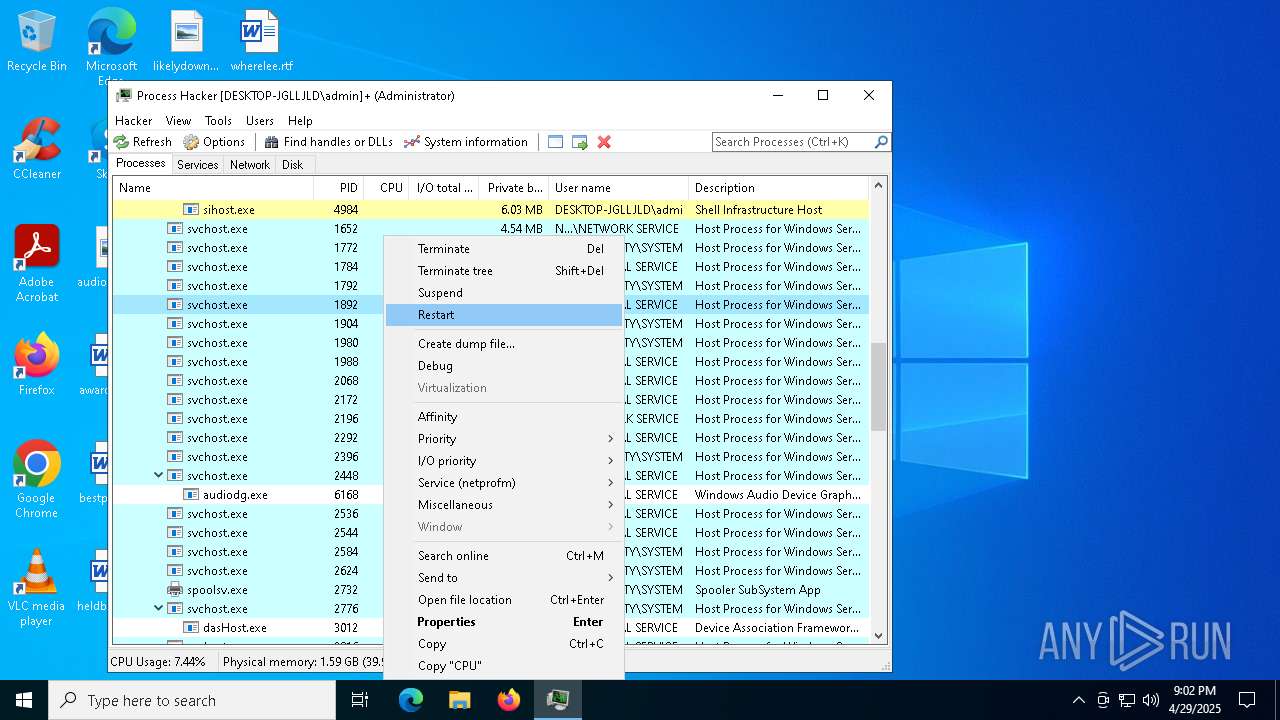This screenshot has height=720, width=1280.
Task: Open the CCleaner desktop icon
Action: tap(37, 149)
